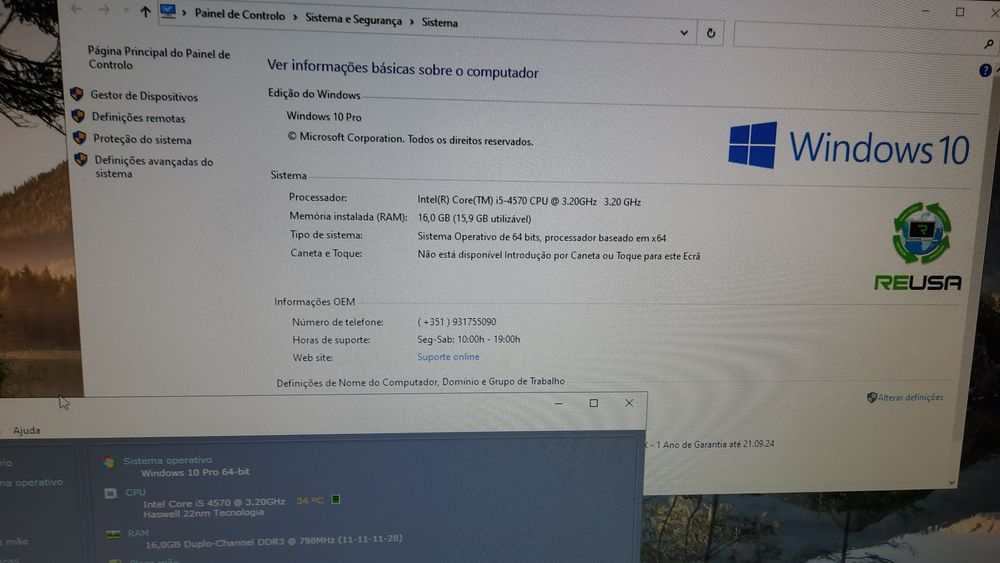Select support hours 'Seg-Sab: 10:00h - 19:00h'
Viewport: 1000px width, 563px height.
469,339
